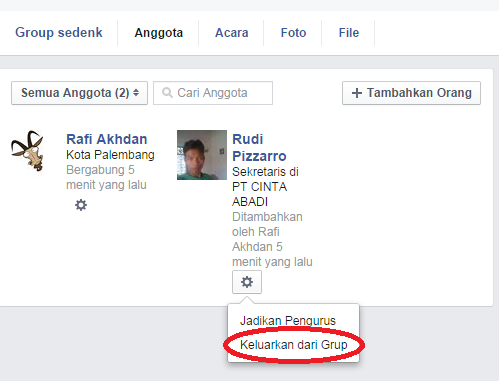Click gear button under Rudi Pizzarro
Image resolution: width=499 pixels, height=381 pixels.
247,282
